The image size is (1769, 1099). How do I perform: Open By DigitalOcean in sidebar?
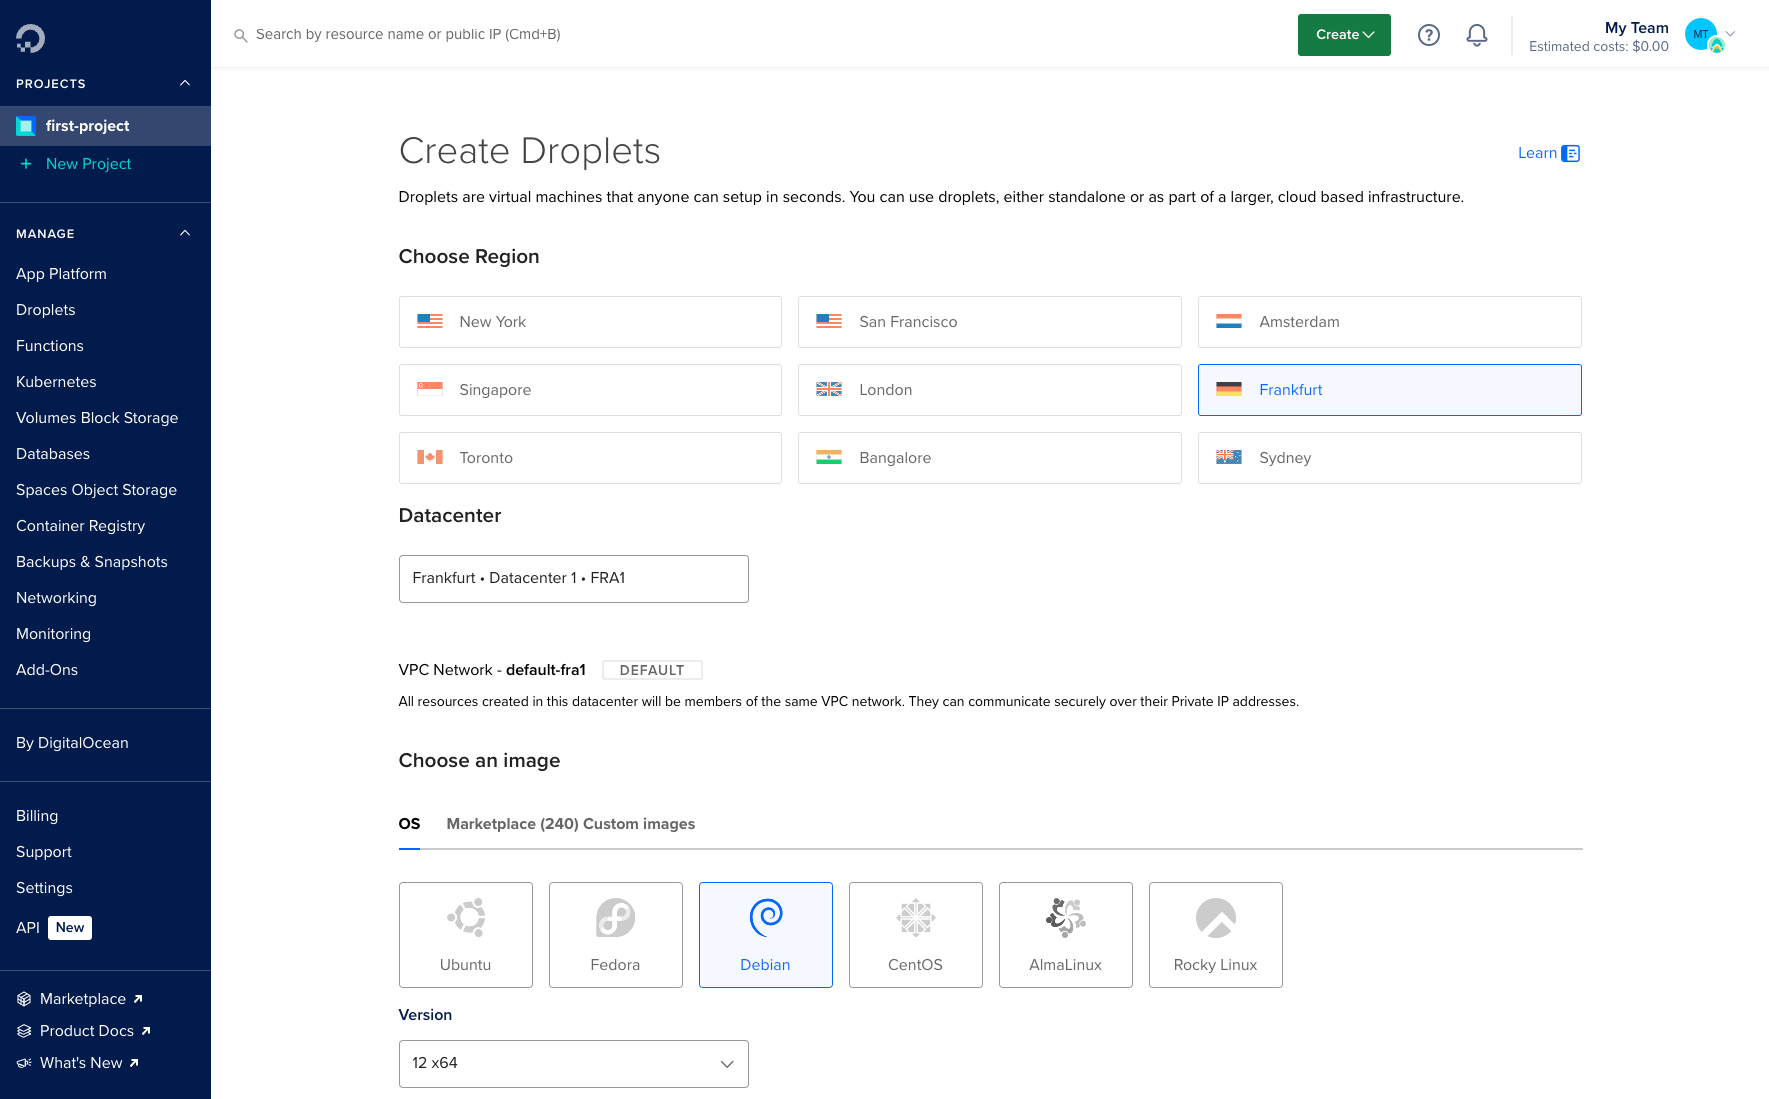[72, 743]
